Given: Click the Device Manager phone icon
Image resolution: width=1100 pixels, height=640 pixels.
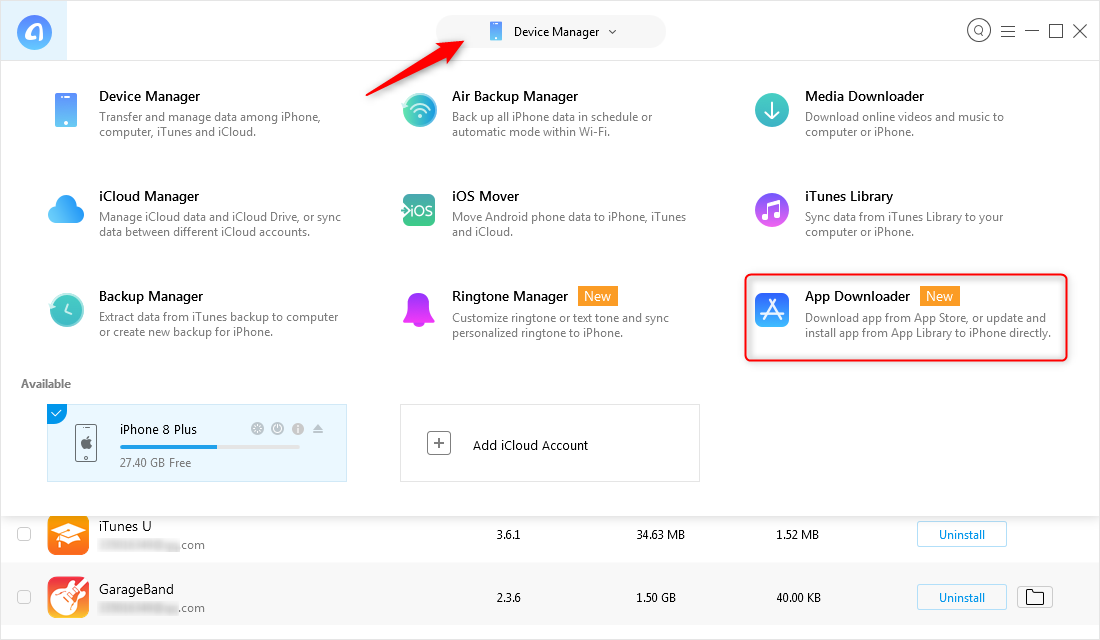Looking at the screenshot, I should tap(66, 110).
